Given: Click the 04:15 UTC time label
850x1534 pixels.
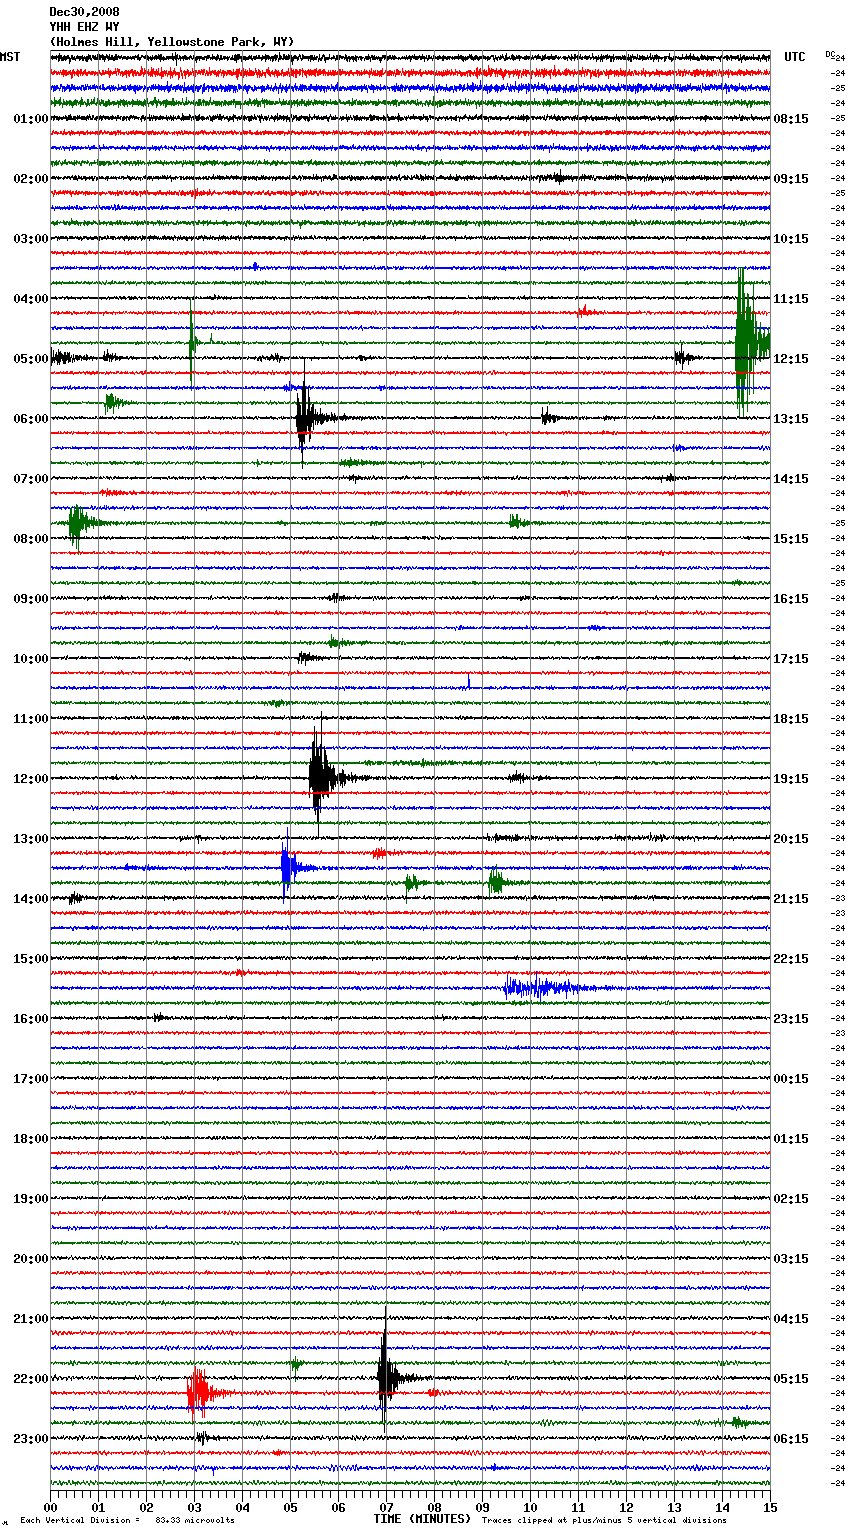Looking at the screenshot, I should (x=791, y=1319).
